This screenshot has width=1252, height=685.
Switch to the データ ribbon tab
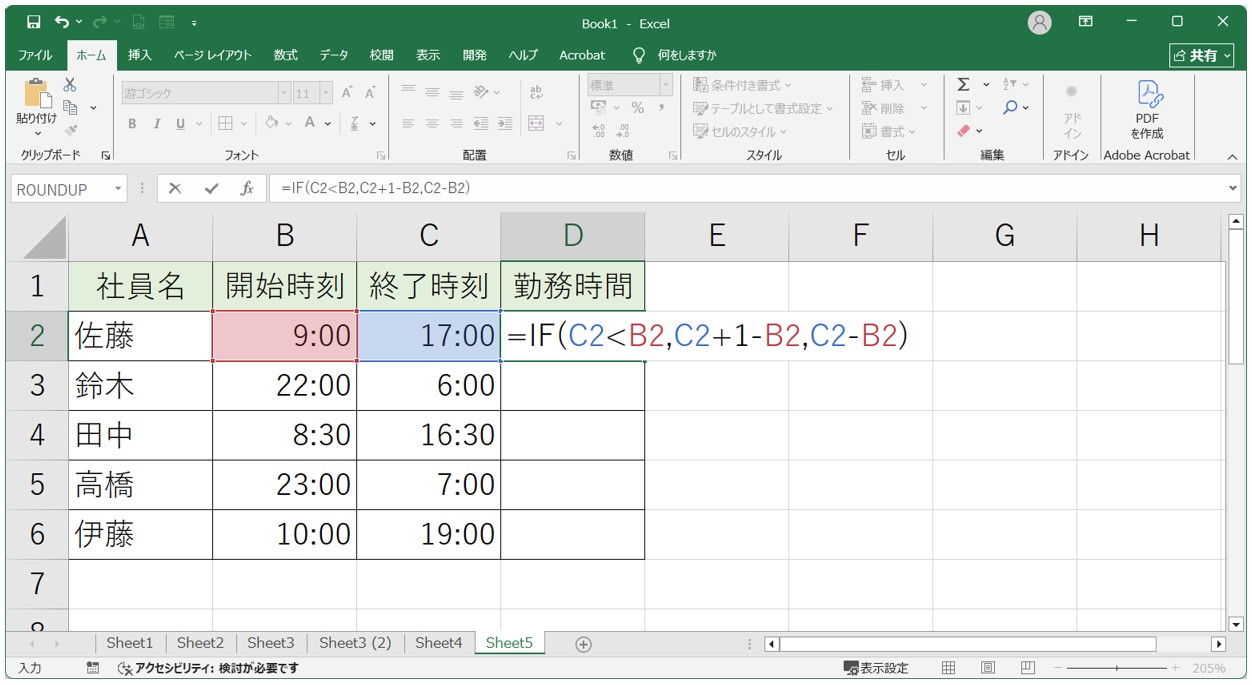coord(334,55)
